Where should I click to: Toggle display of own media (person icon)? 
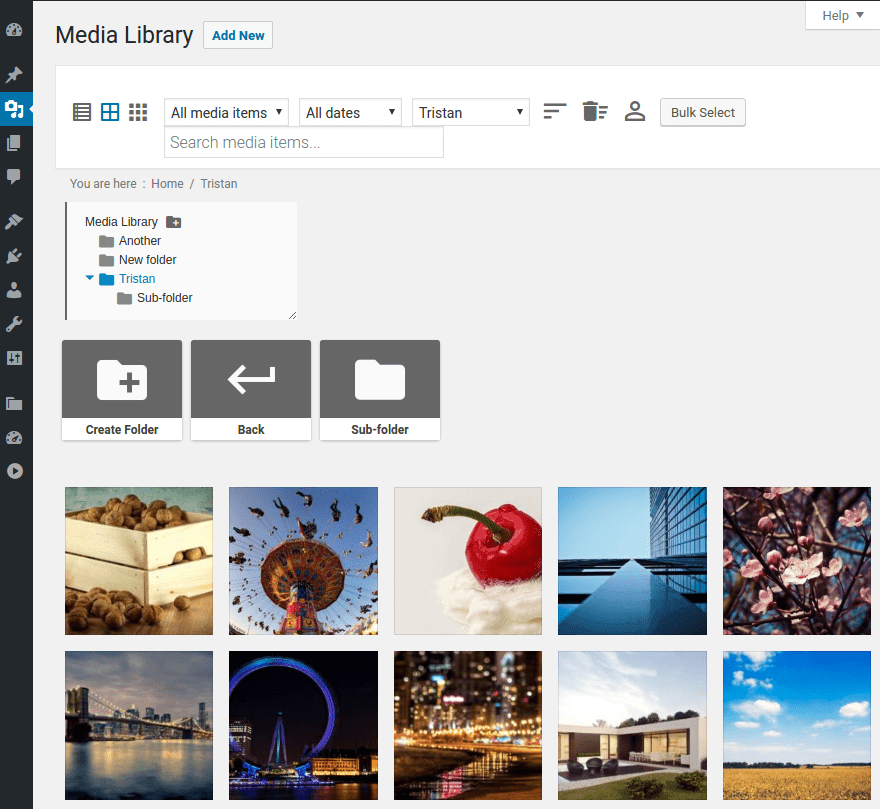pos(635,111)
